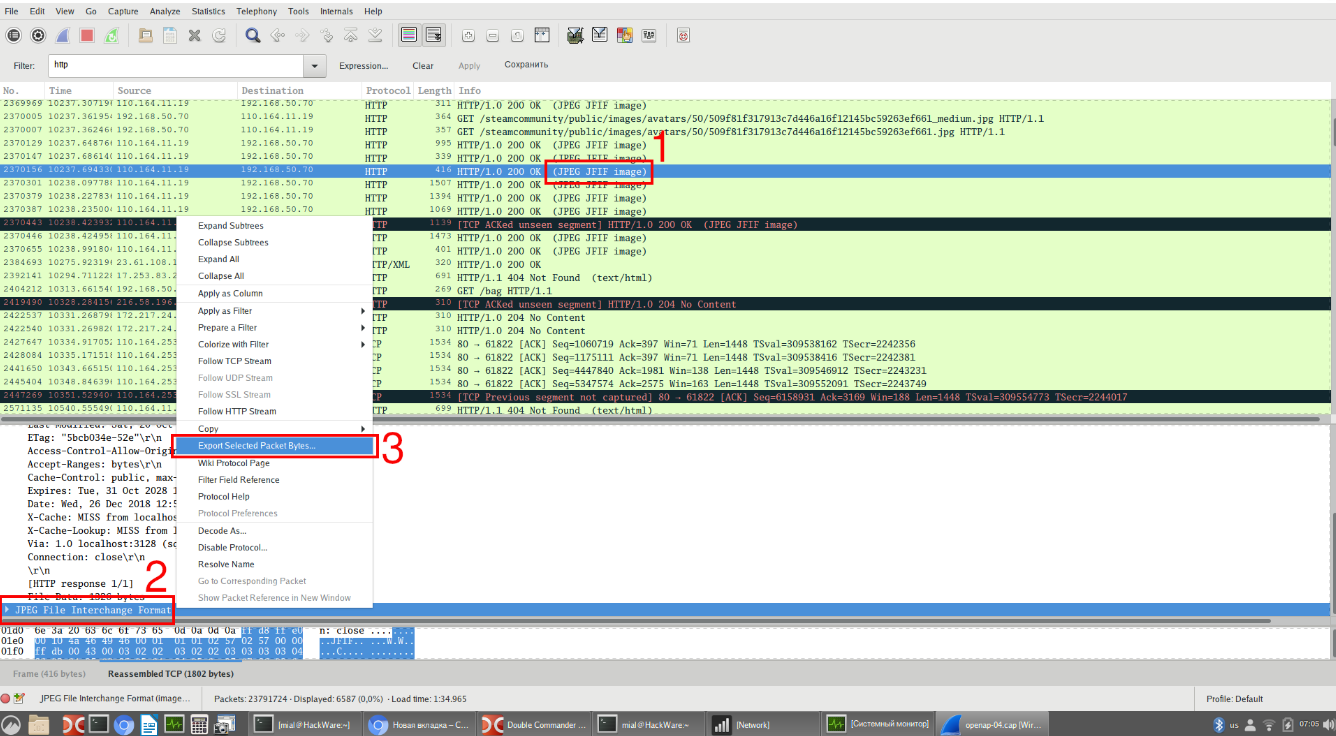The image size is (1336, 736).
Task: Open Double Commander from the taskbar
Action: tap(532, 724)
